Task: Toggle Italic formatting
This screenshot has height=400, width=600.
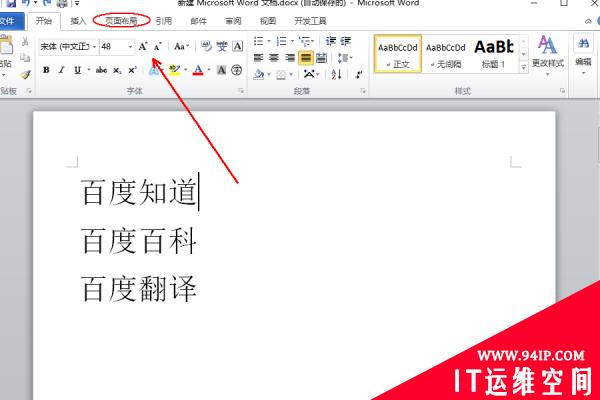Action: pyautogui.click(x=61, y=70)
